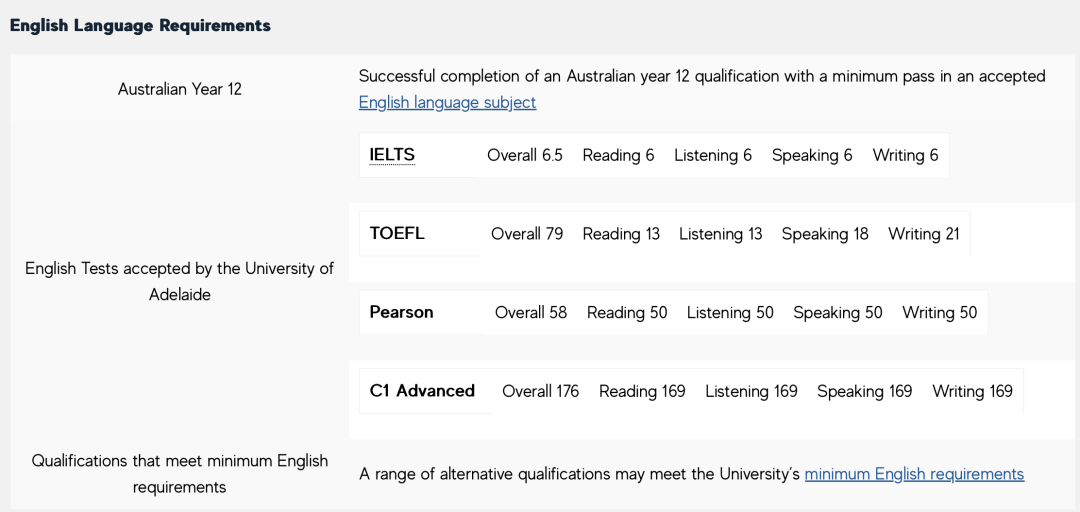Open the English language subject link
Viewport: 1080px width, 512px height.
[447, 102]
